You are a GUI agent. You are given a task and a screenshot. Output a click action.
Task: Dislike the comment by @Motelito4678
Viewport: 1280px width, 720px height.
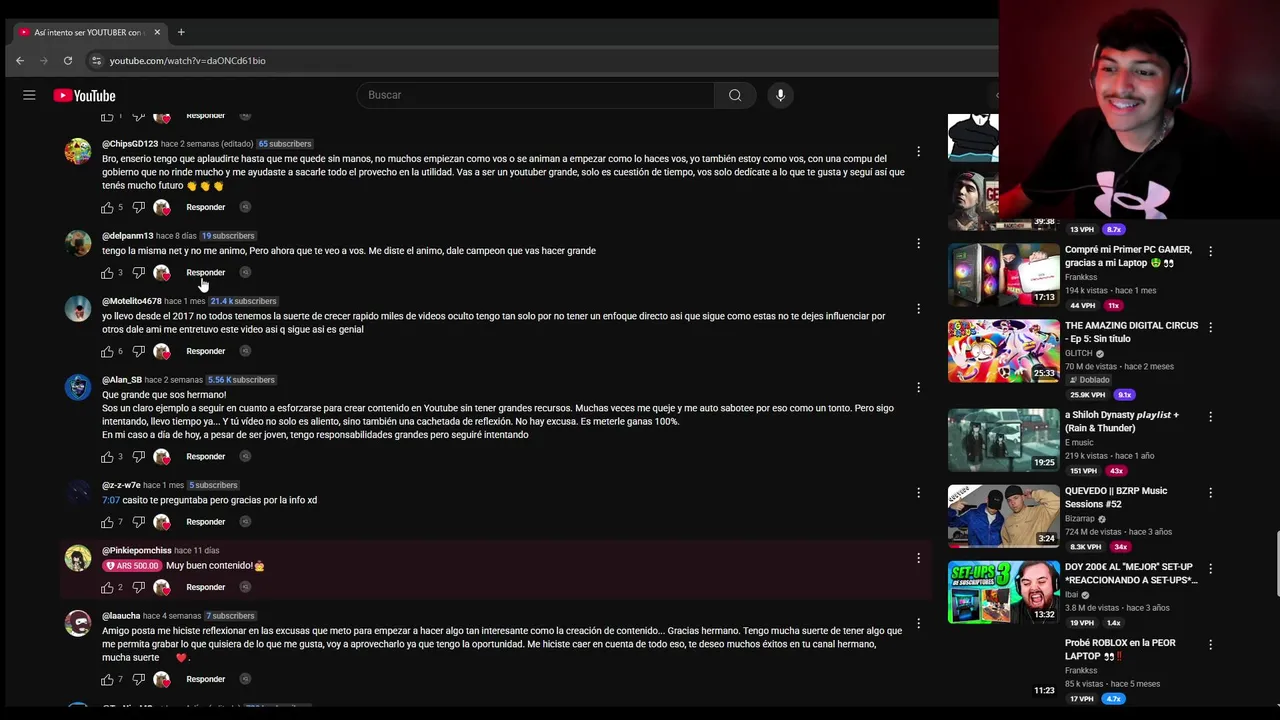pos(139,351)
